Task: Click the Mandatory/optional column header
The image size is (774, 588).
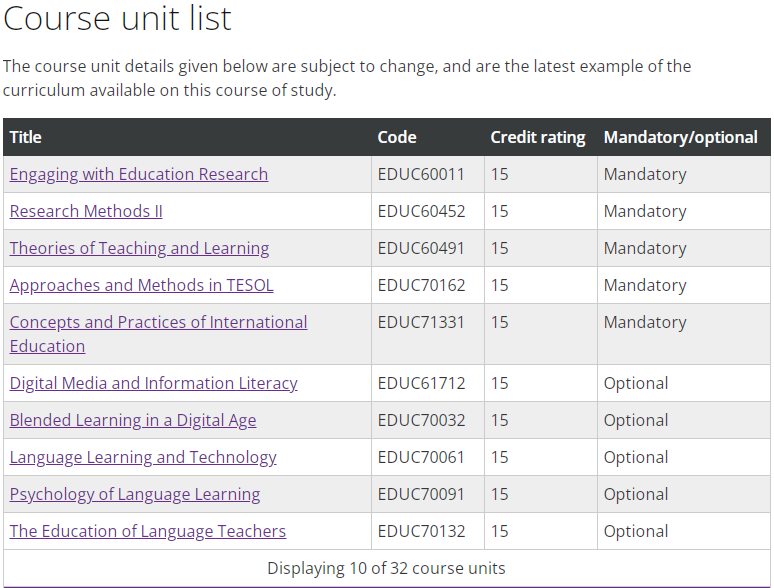Action: tap(680, 137)
